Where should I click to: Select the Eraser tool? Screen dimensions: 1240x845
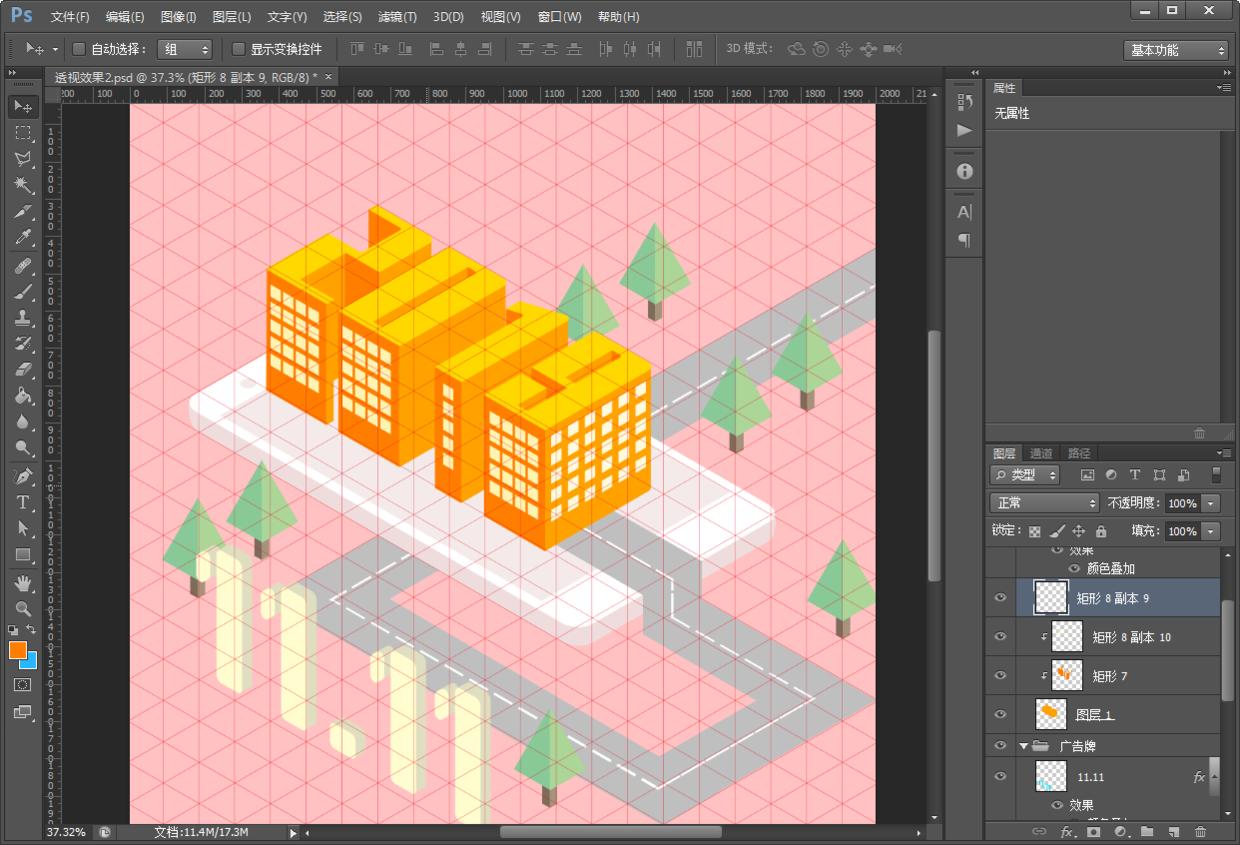click(x=22, y=369)
